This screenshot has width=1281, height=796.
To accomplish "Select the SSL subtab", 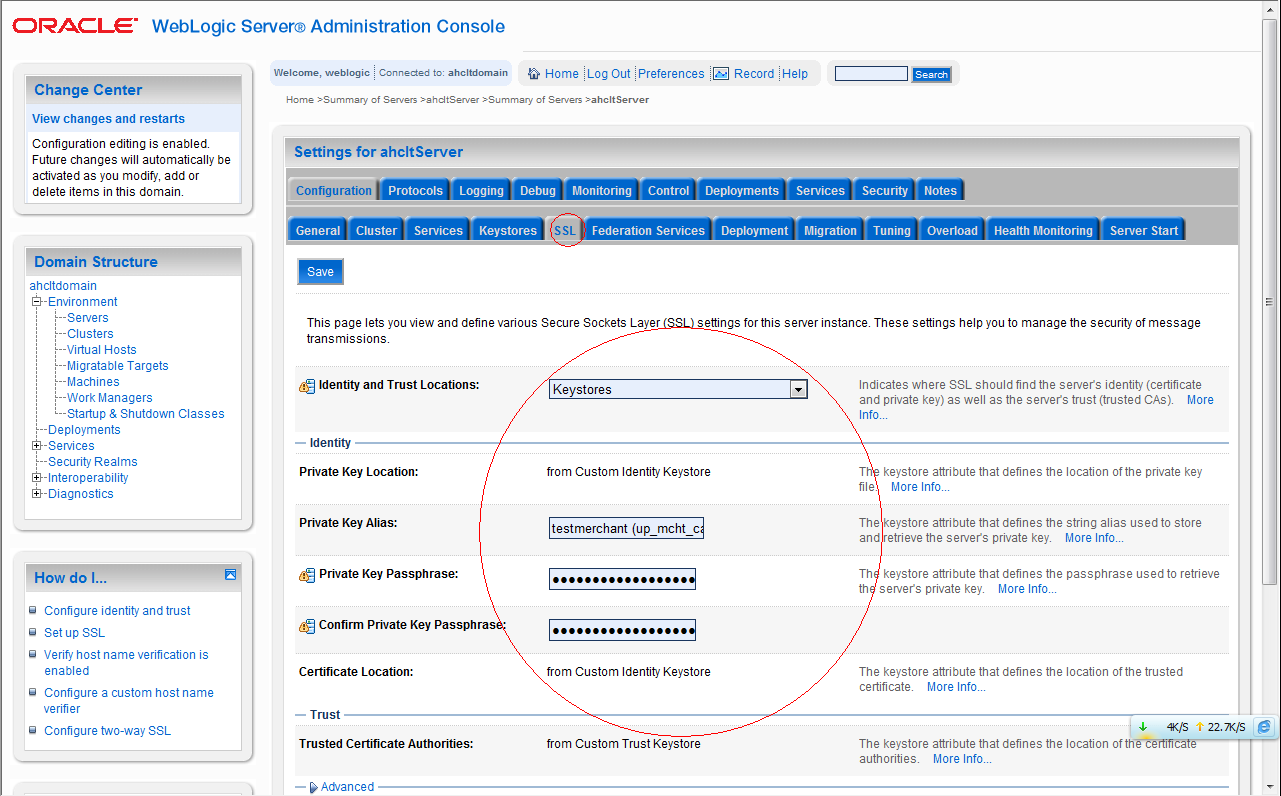I will pos(565,231).
